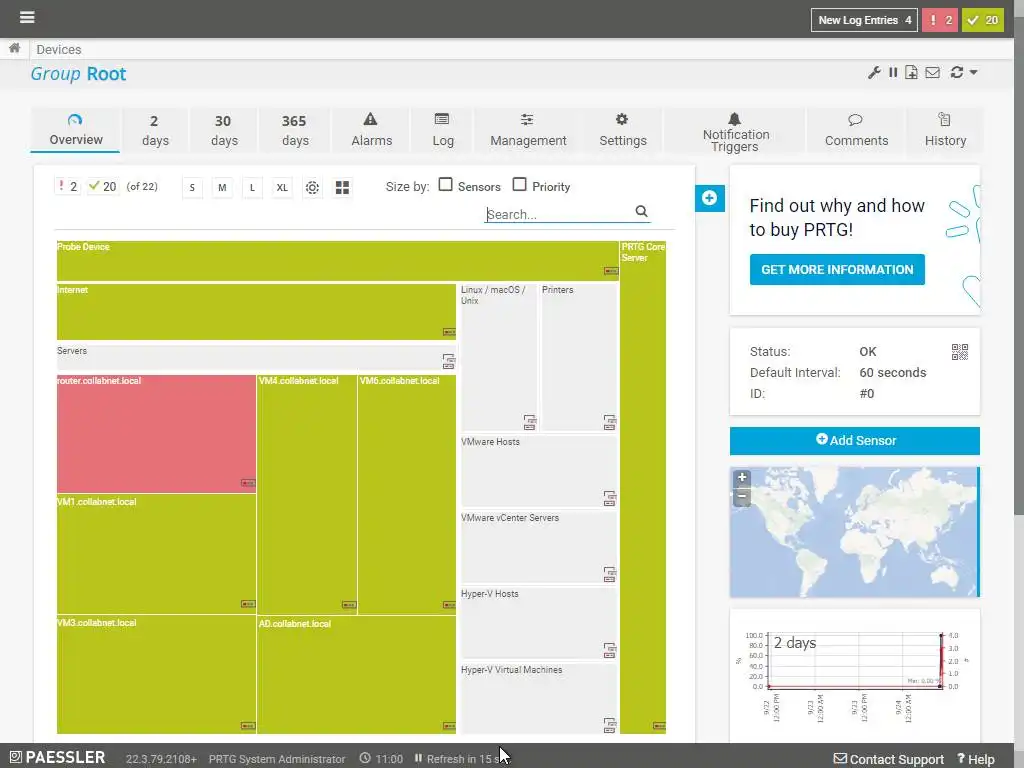
Task: Open the Notification Triggers tab
Action: pos(735,130)
